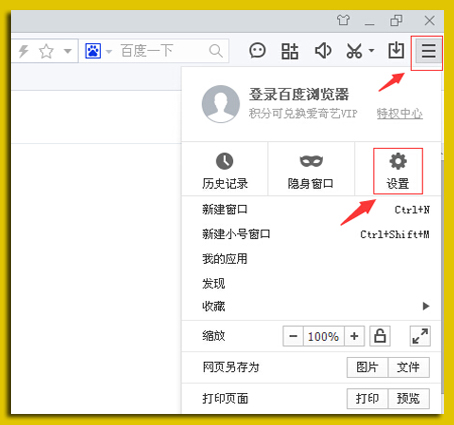Image resolution: width=454 pixels, height=425 pixels.
Task: Click the download manager toolbar icon
Action: pyautogui.click(x=396, y=51)
